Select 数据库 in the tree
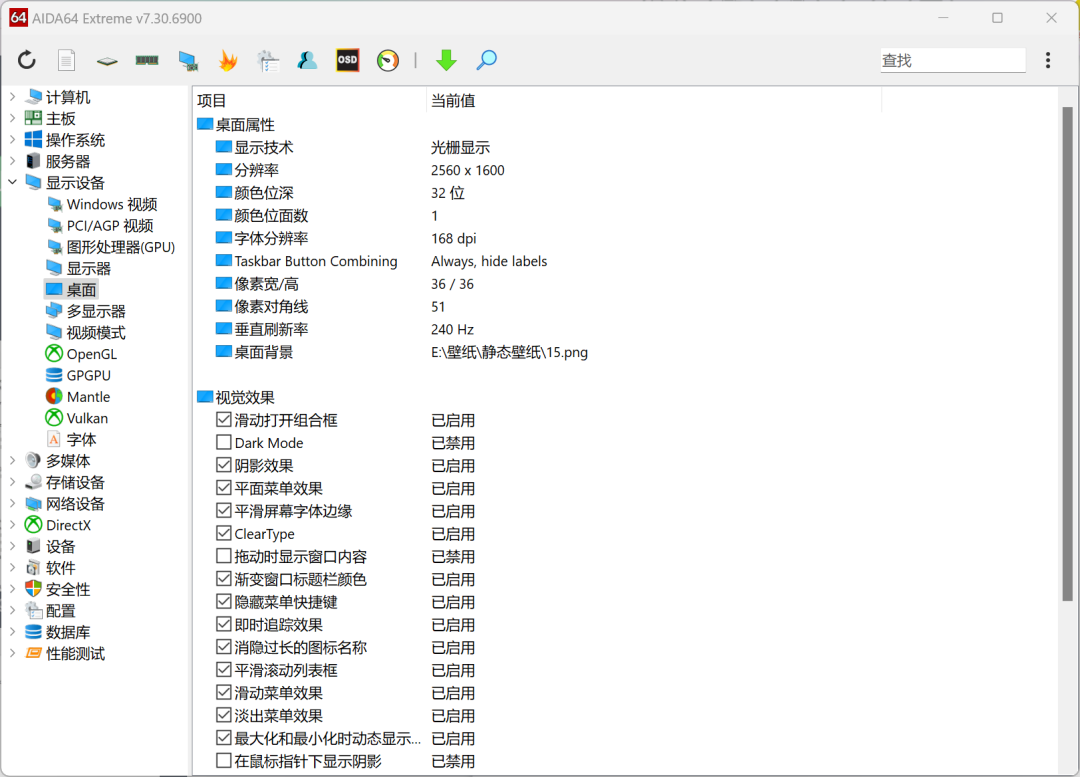Viewport: 1080px width, 777px height. click(x=58, y=632)
